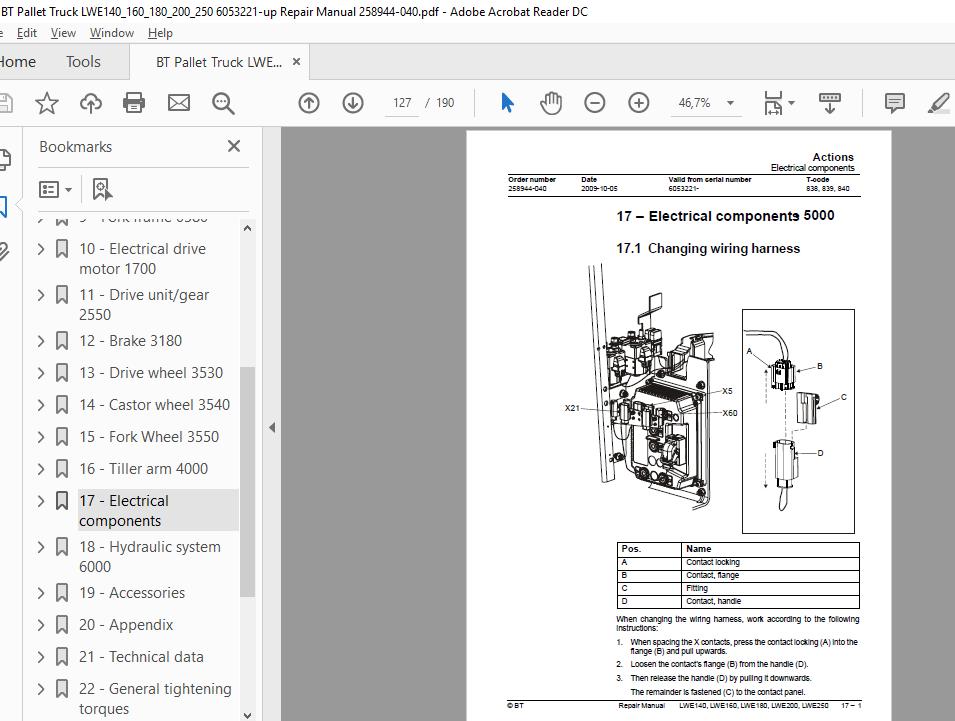This screenshot has width=955, height=721.
Task: Jump to 14 - Castor wheel 3540
Action: [x=155, y=405]
